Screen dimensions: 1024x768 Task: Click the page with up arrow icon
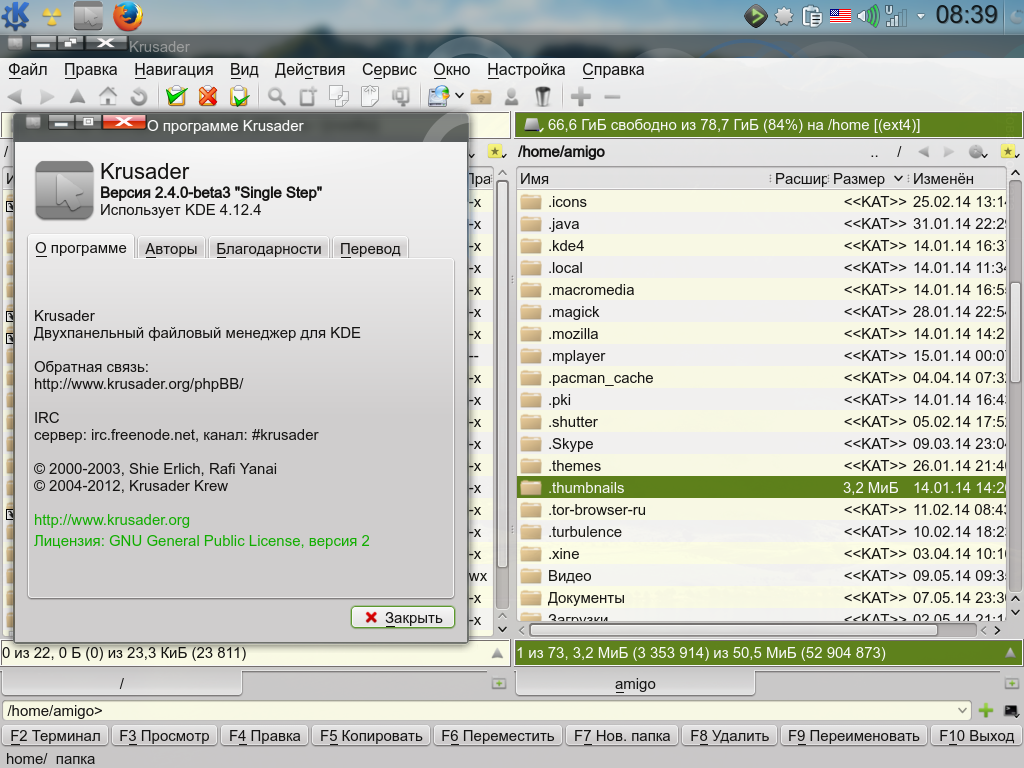tap(370, 97)
